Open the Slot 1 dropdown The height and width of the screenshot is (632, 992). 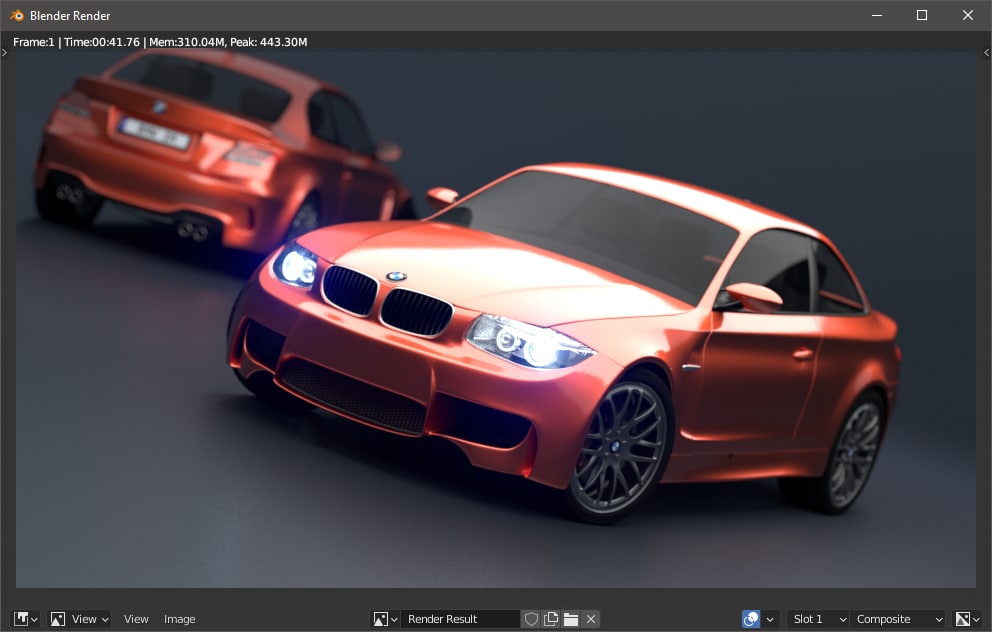tap(819, 619)
